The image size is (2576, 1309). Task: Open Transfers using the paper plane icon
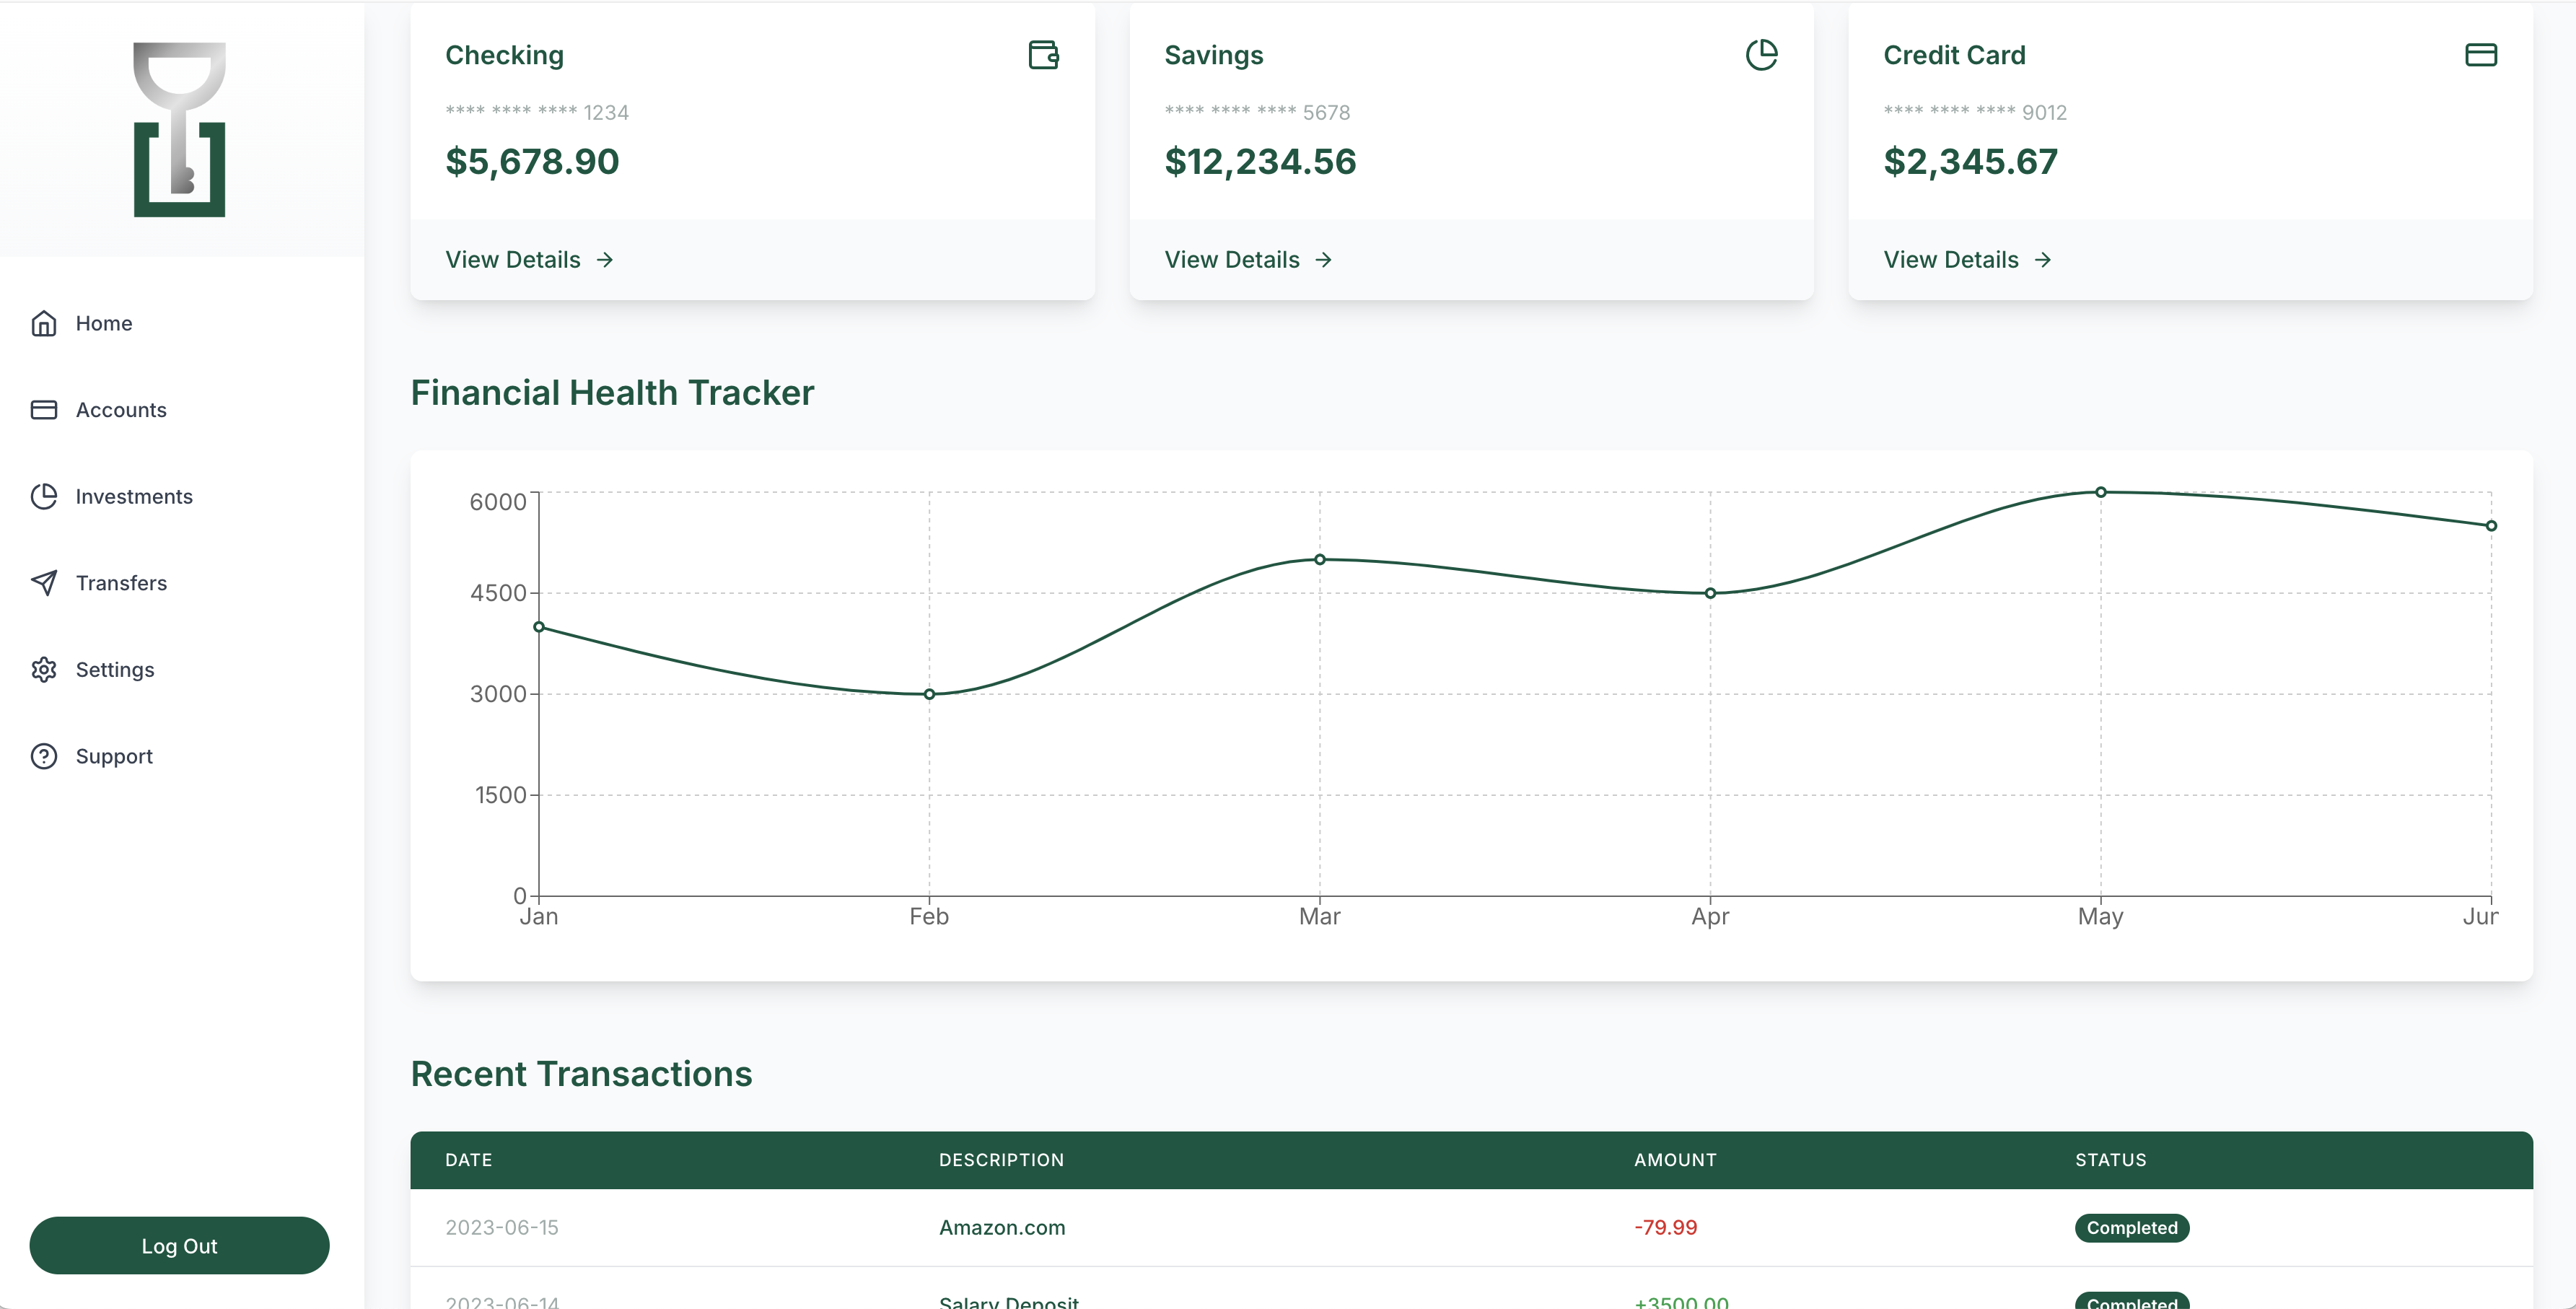[45, 583]
